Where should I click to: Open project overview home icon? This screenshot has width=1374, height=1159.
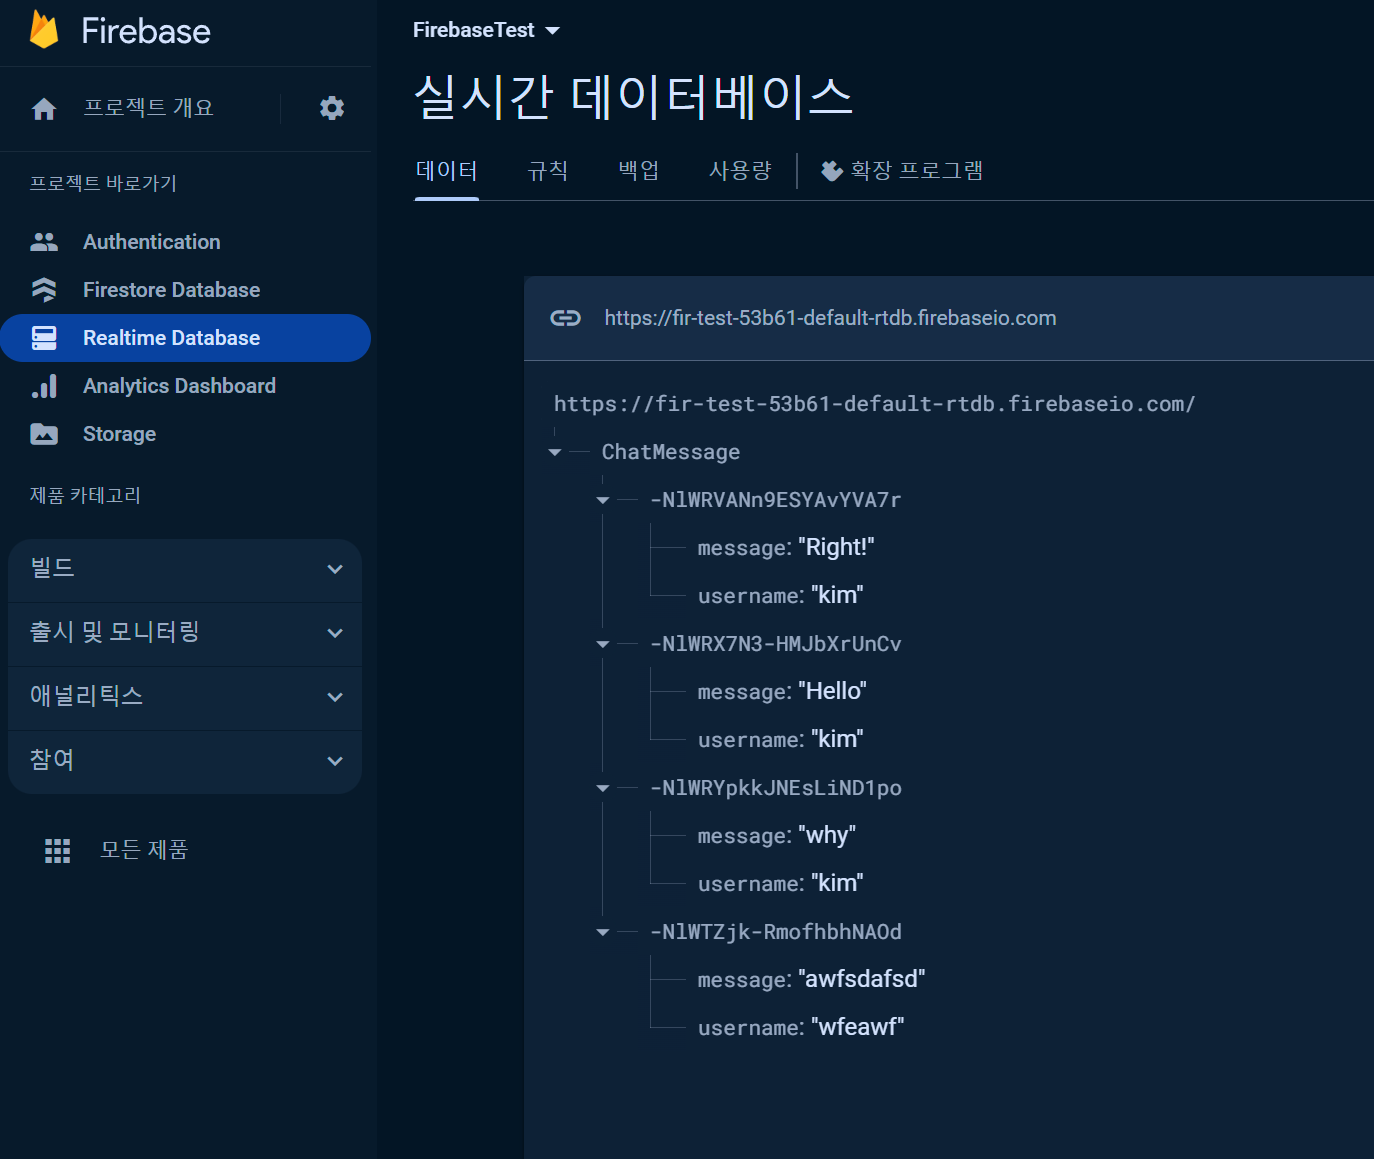44,109
